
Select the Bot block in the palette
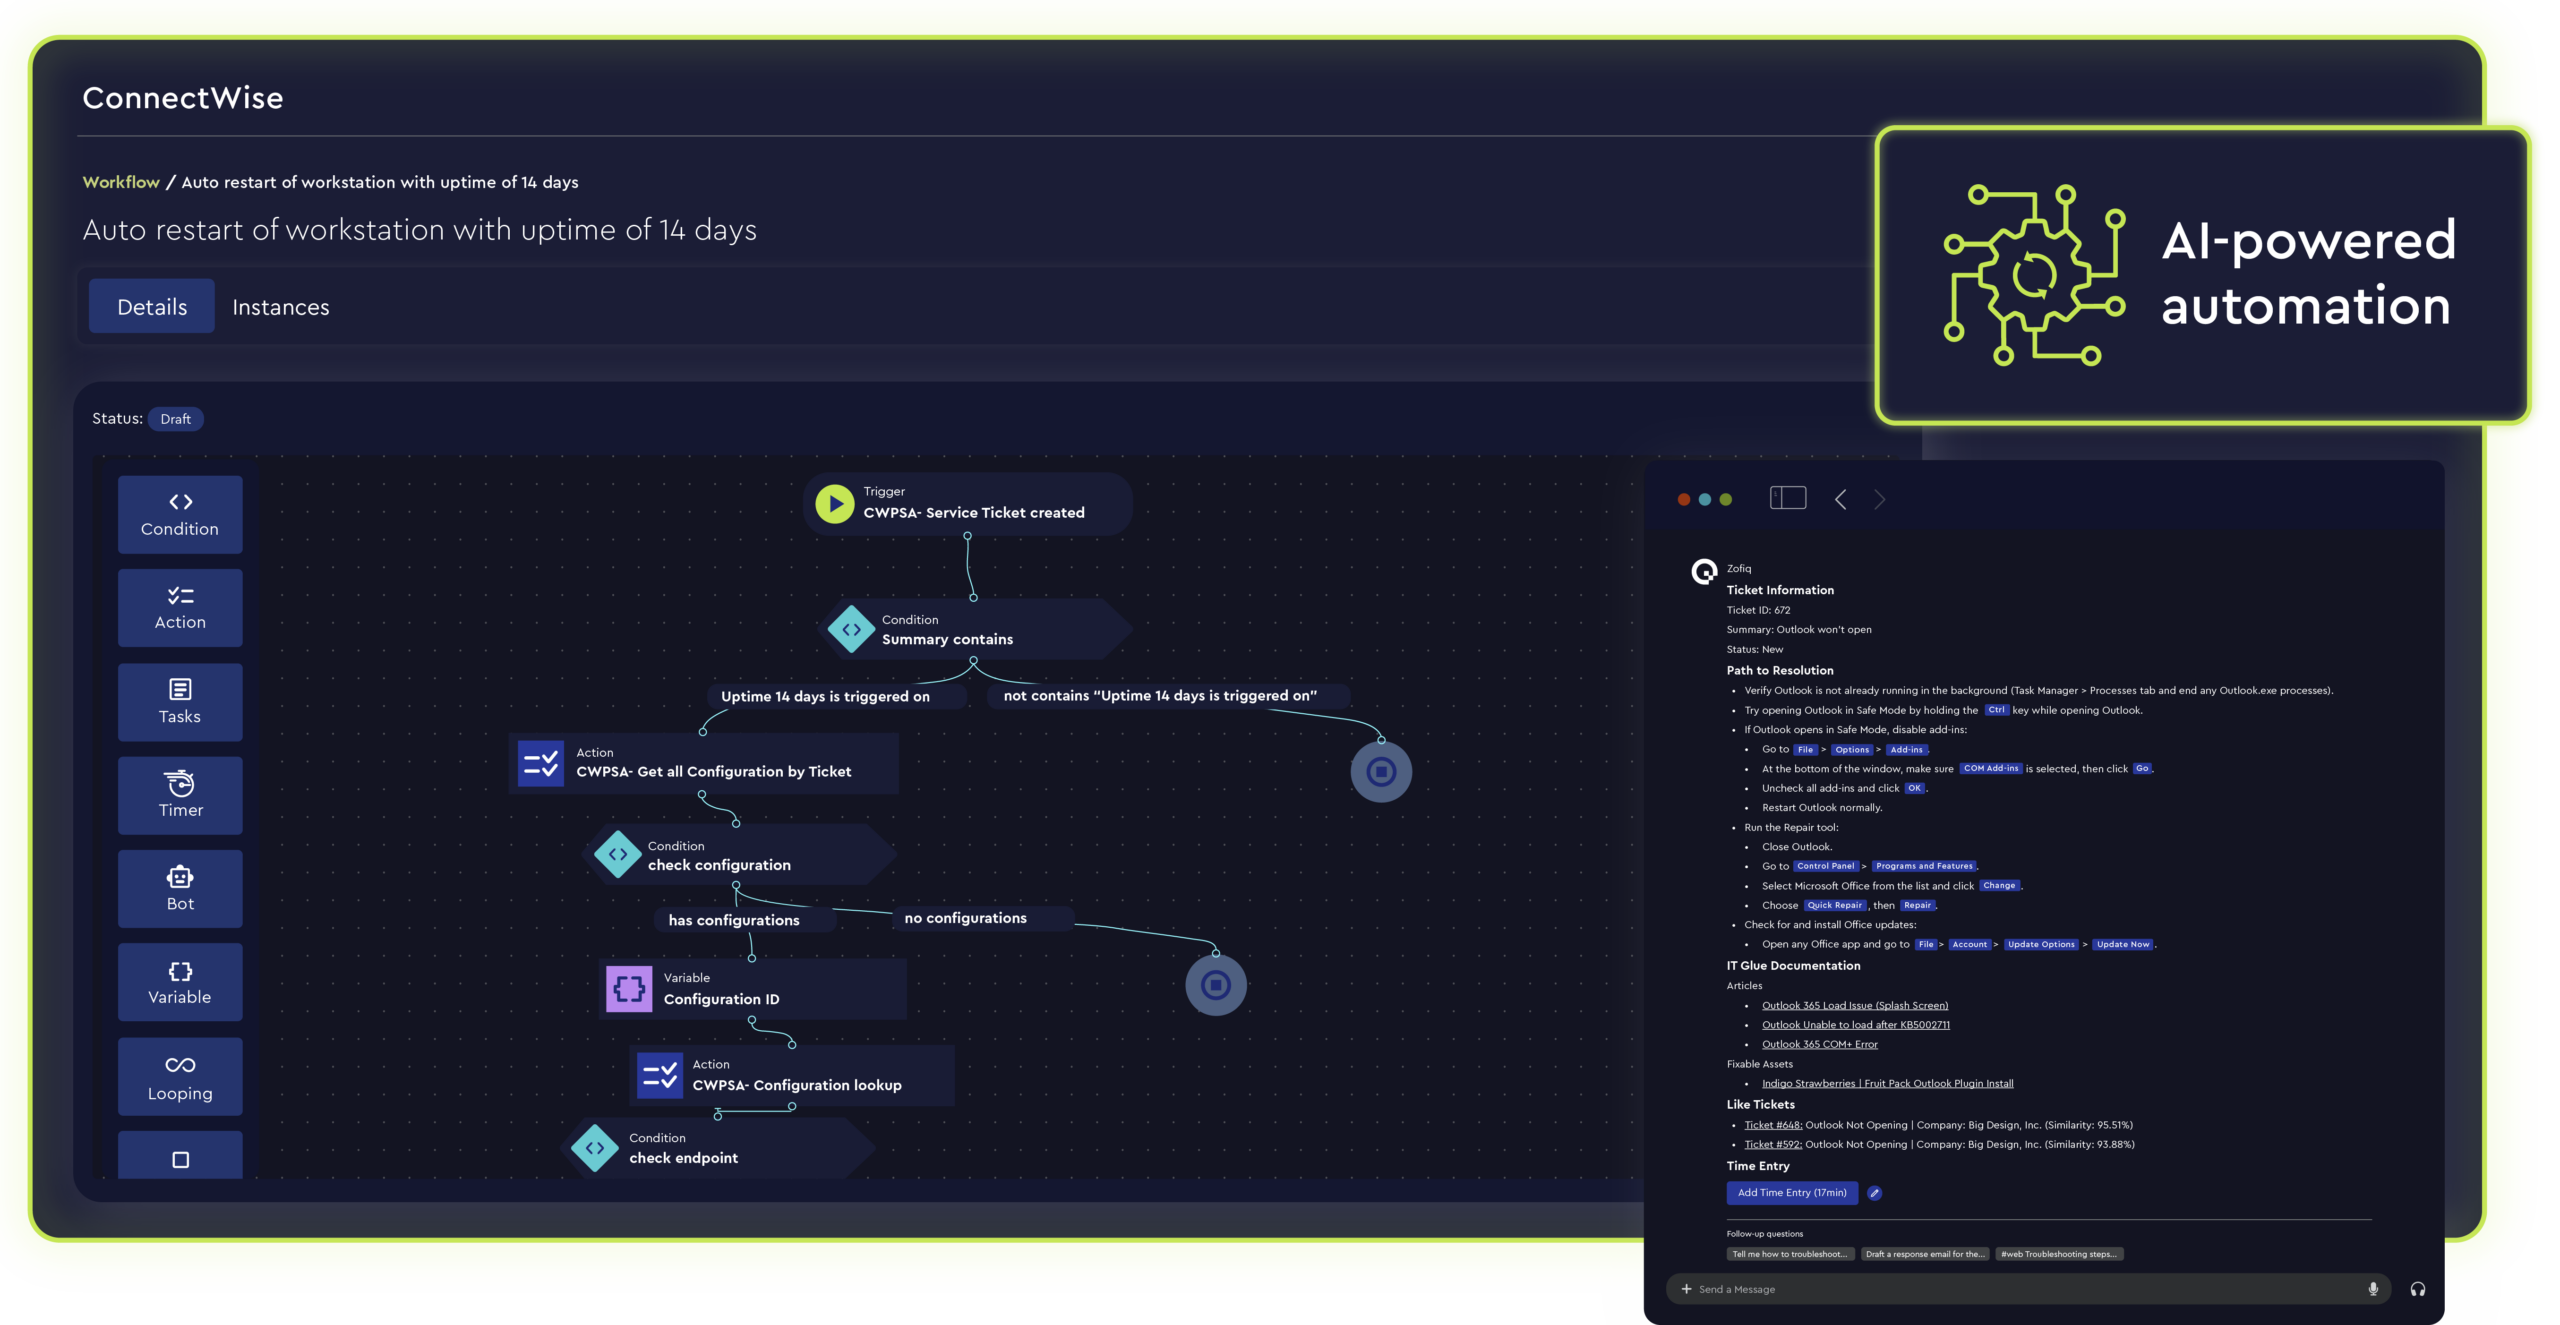(x=180, y=889)
